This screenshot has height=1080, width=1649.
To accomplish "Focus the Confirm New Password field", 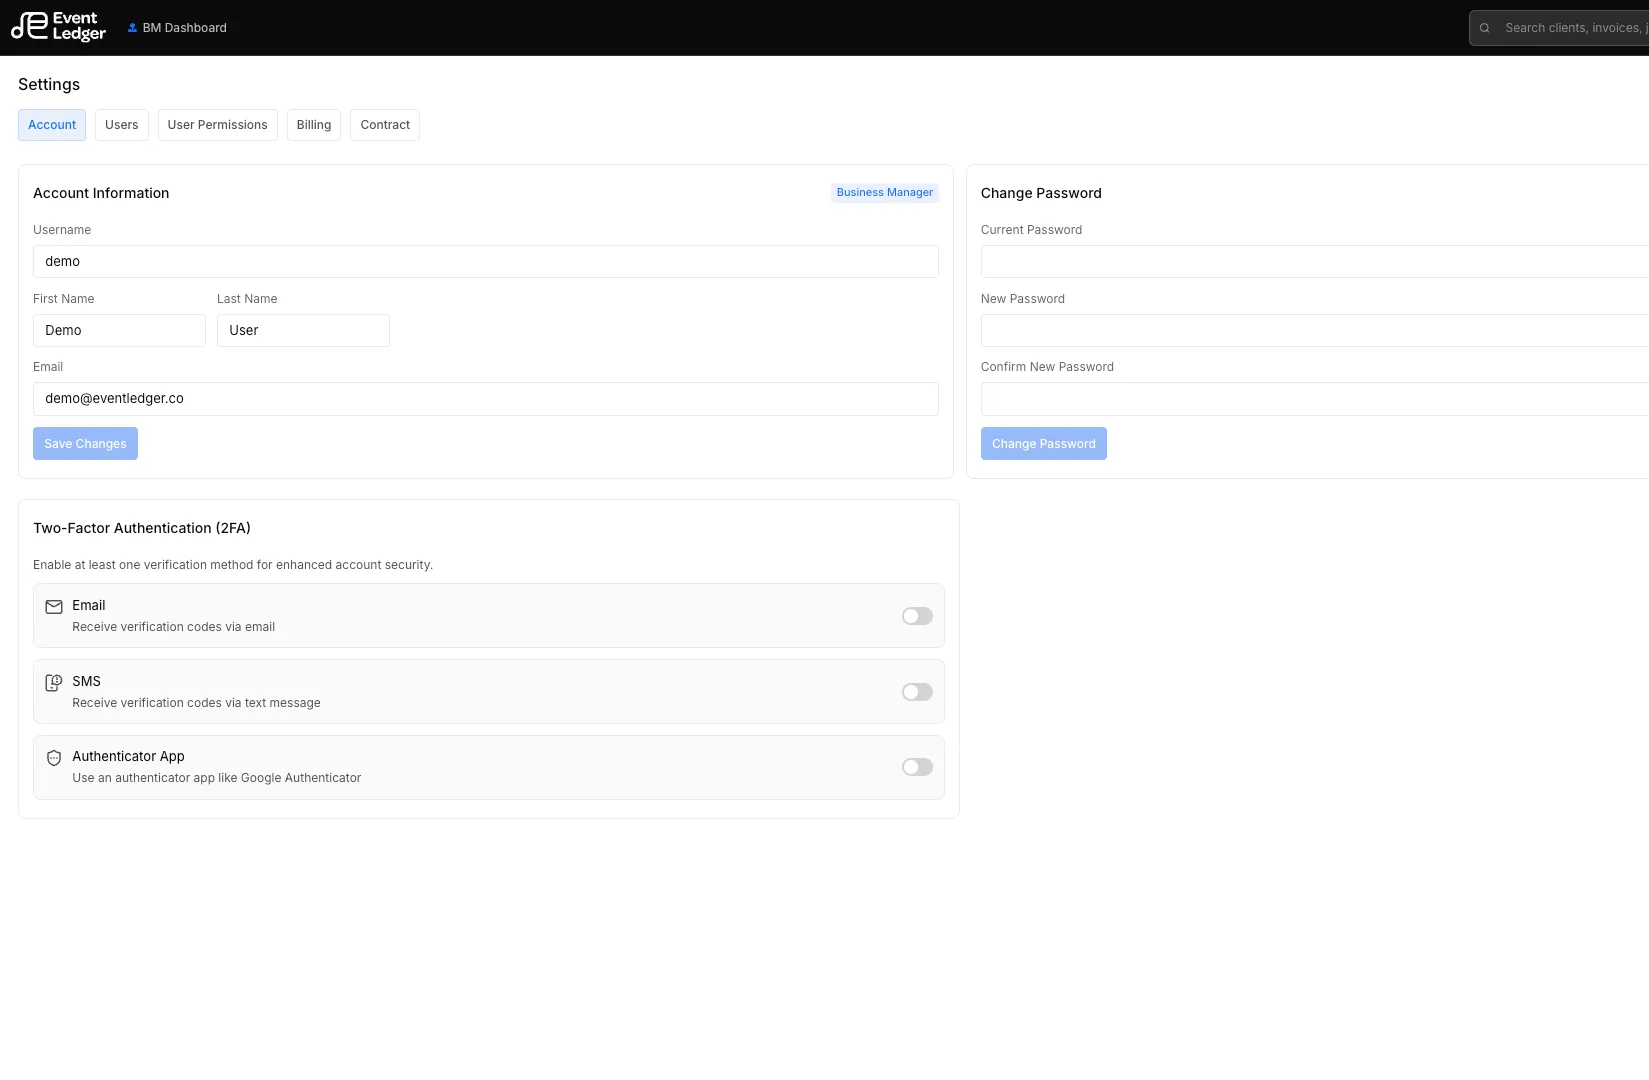I will [1315, 399].
